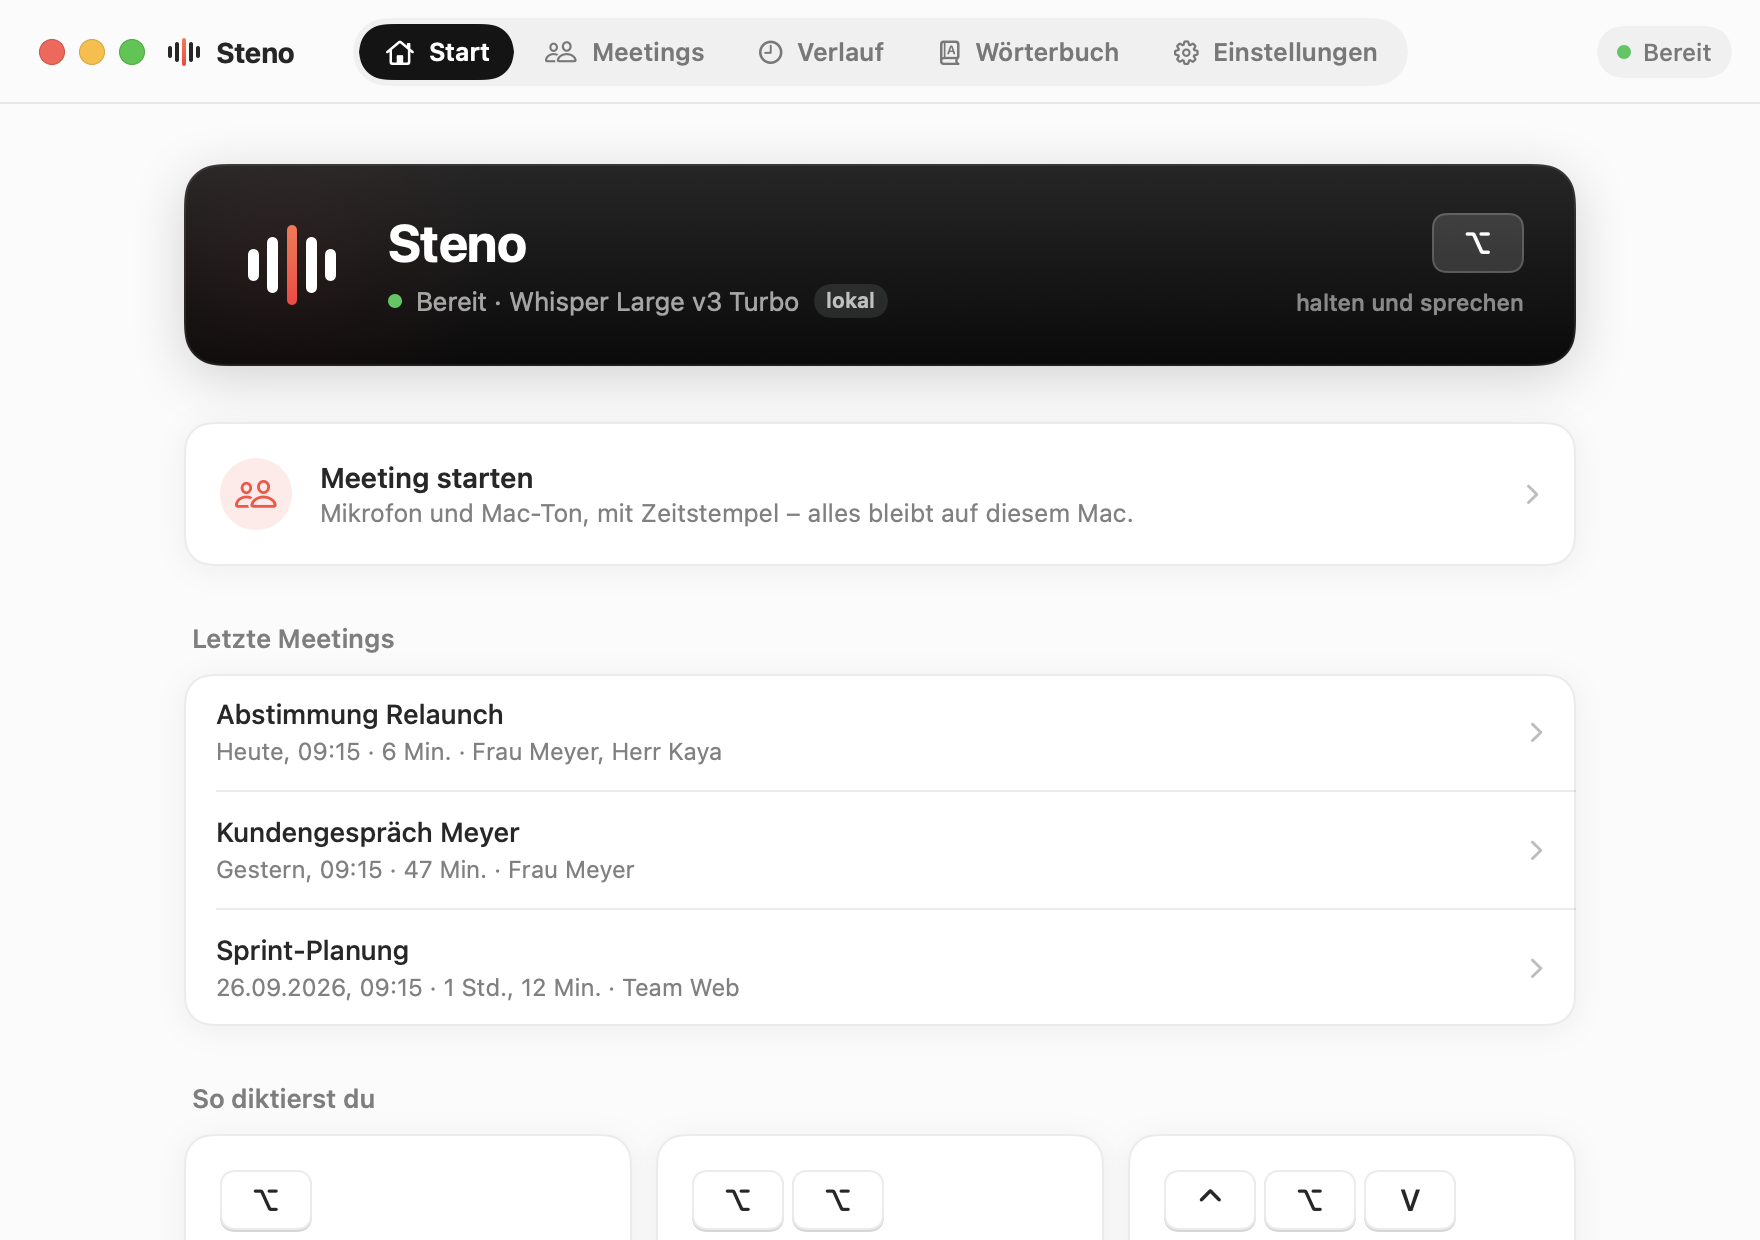The image size is (1760, 1240).
Task: Click the single Option key in first dictation card
Action: pos(266,1200)
